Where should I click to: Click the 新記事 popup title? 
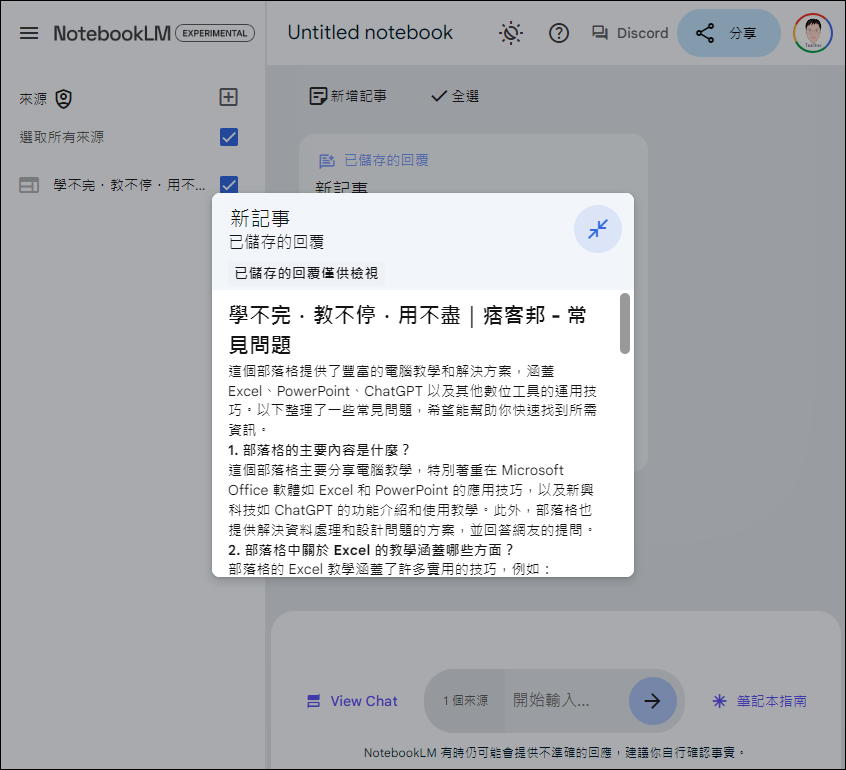260,219
